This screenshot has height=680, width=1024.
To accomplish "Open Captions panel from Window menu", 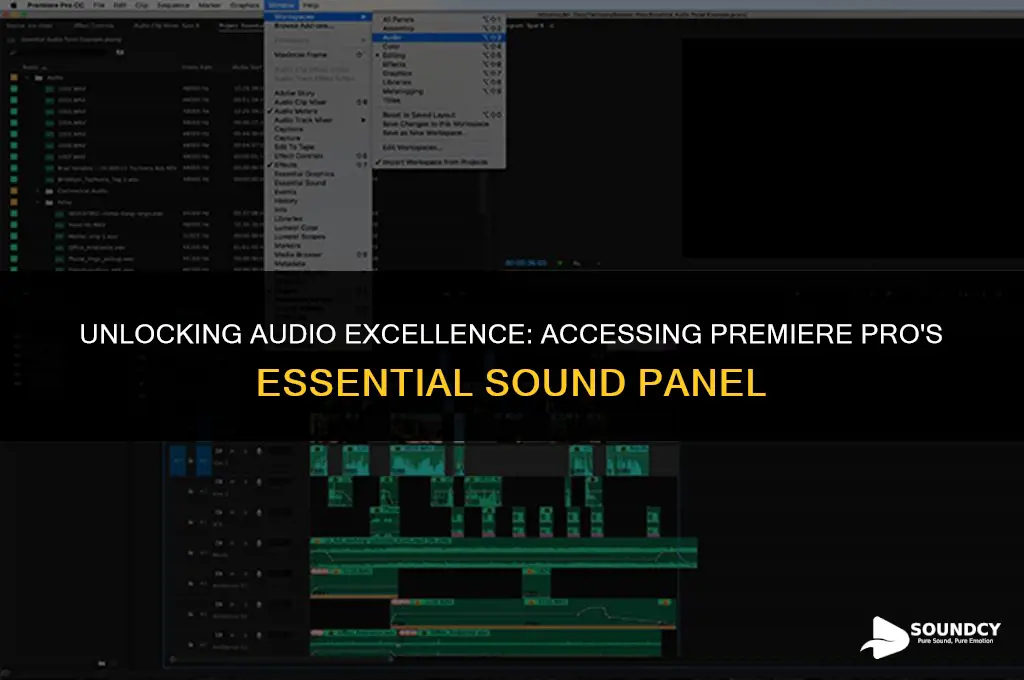I will pos(318,129).
